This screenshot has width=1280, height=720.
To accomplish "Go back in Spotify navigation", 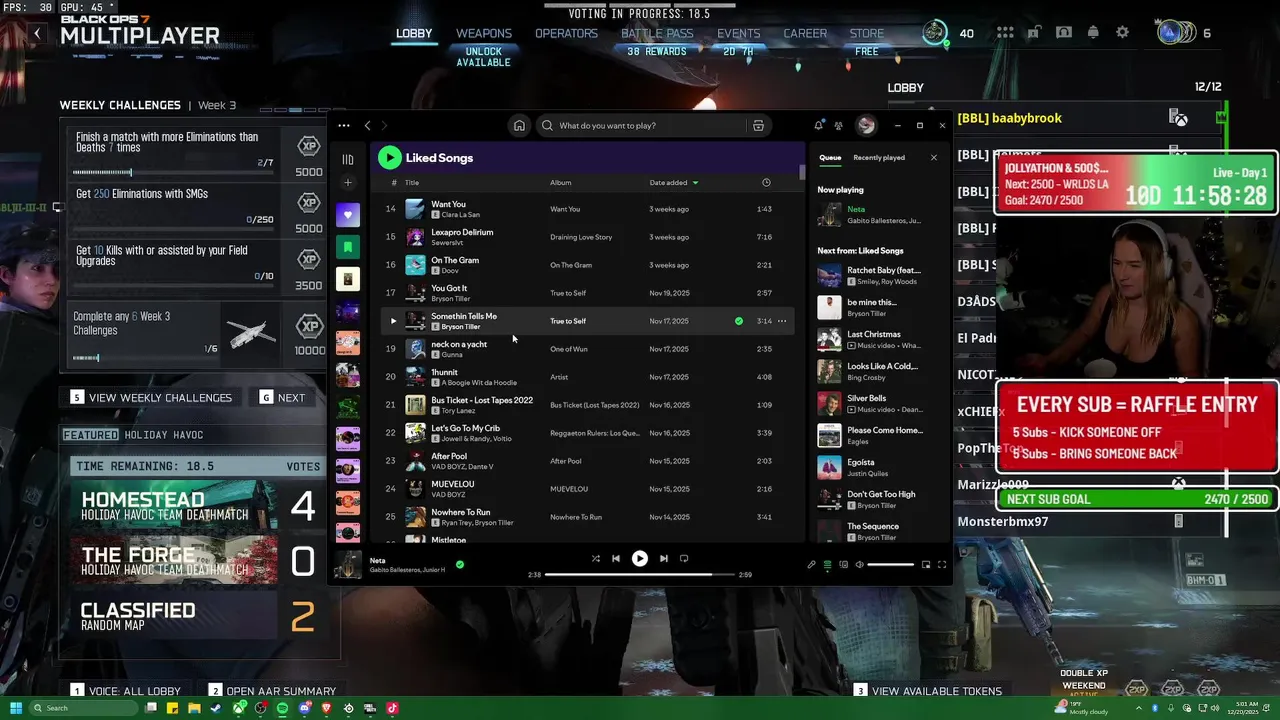I will coord(367,125).
